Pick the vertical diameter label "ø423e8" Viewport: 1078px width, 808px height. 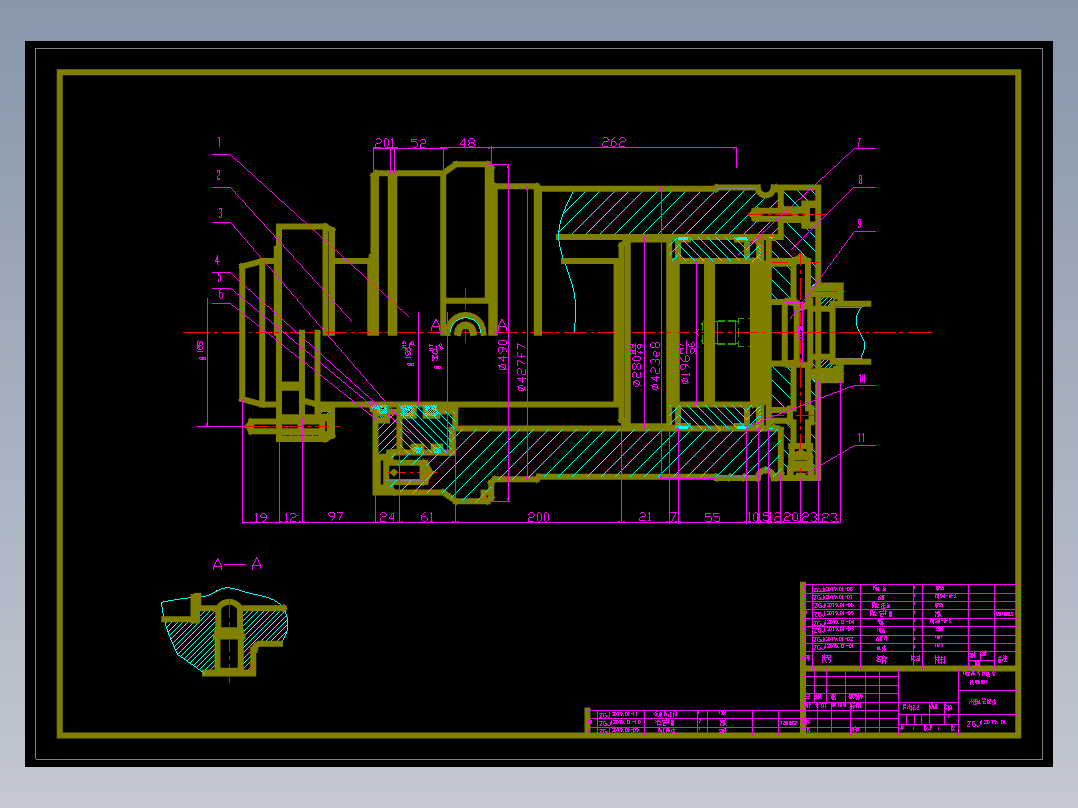click(x=655, y=366)
